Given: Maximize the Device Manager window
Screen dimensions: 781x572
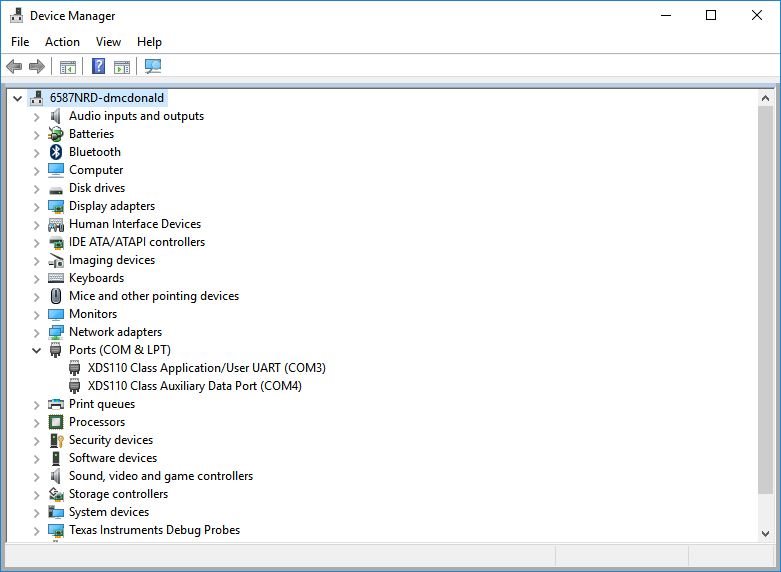Looking at the screenshot, I should [x=711, y=15].
